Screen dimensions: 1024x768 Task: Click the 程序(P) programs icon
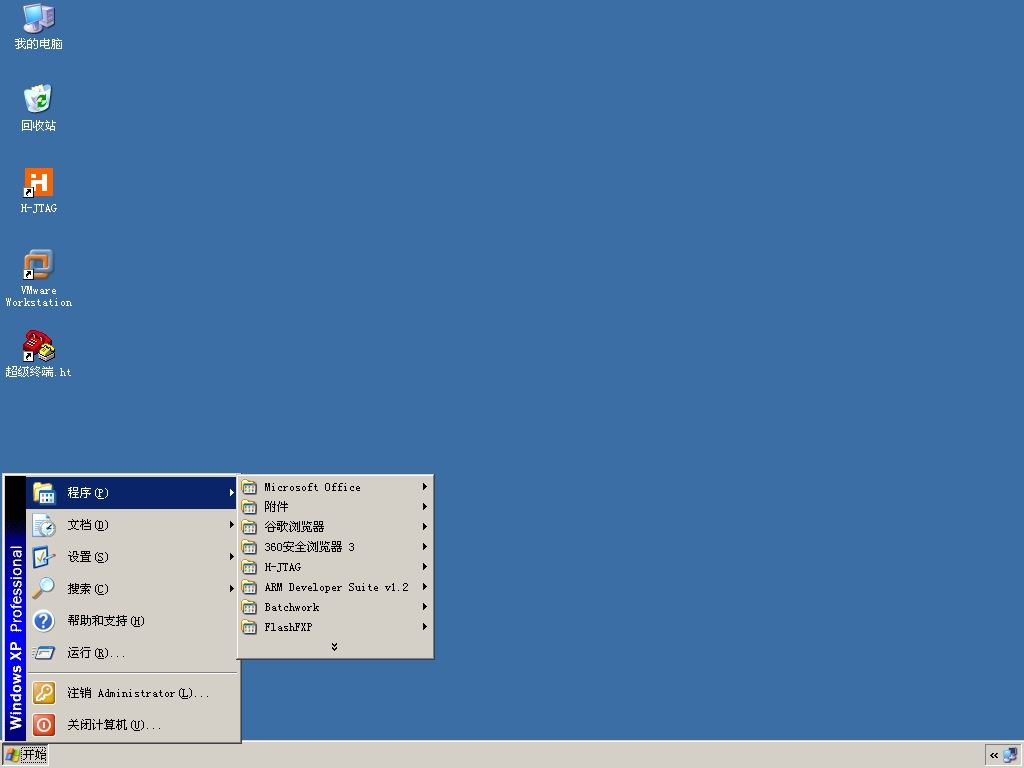pyautogui.click(x=44, y=493)
